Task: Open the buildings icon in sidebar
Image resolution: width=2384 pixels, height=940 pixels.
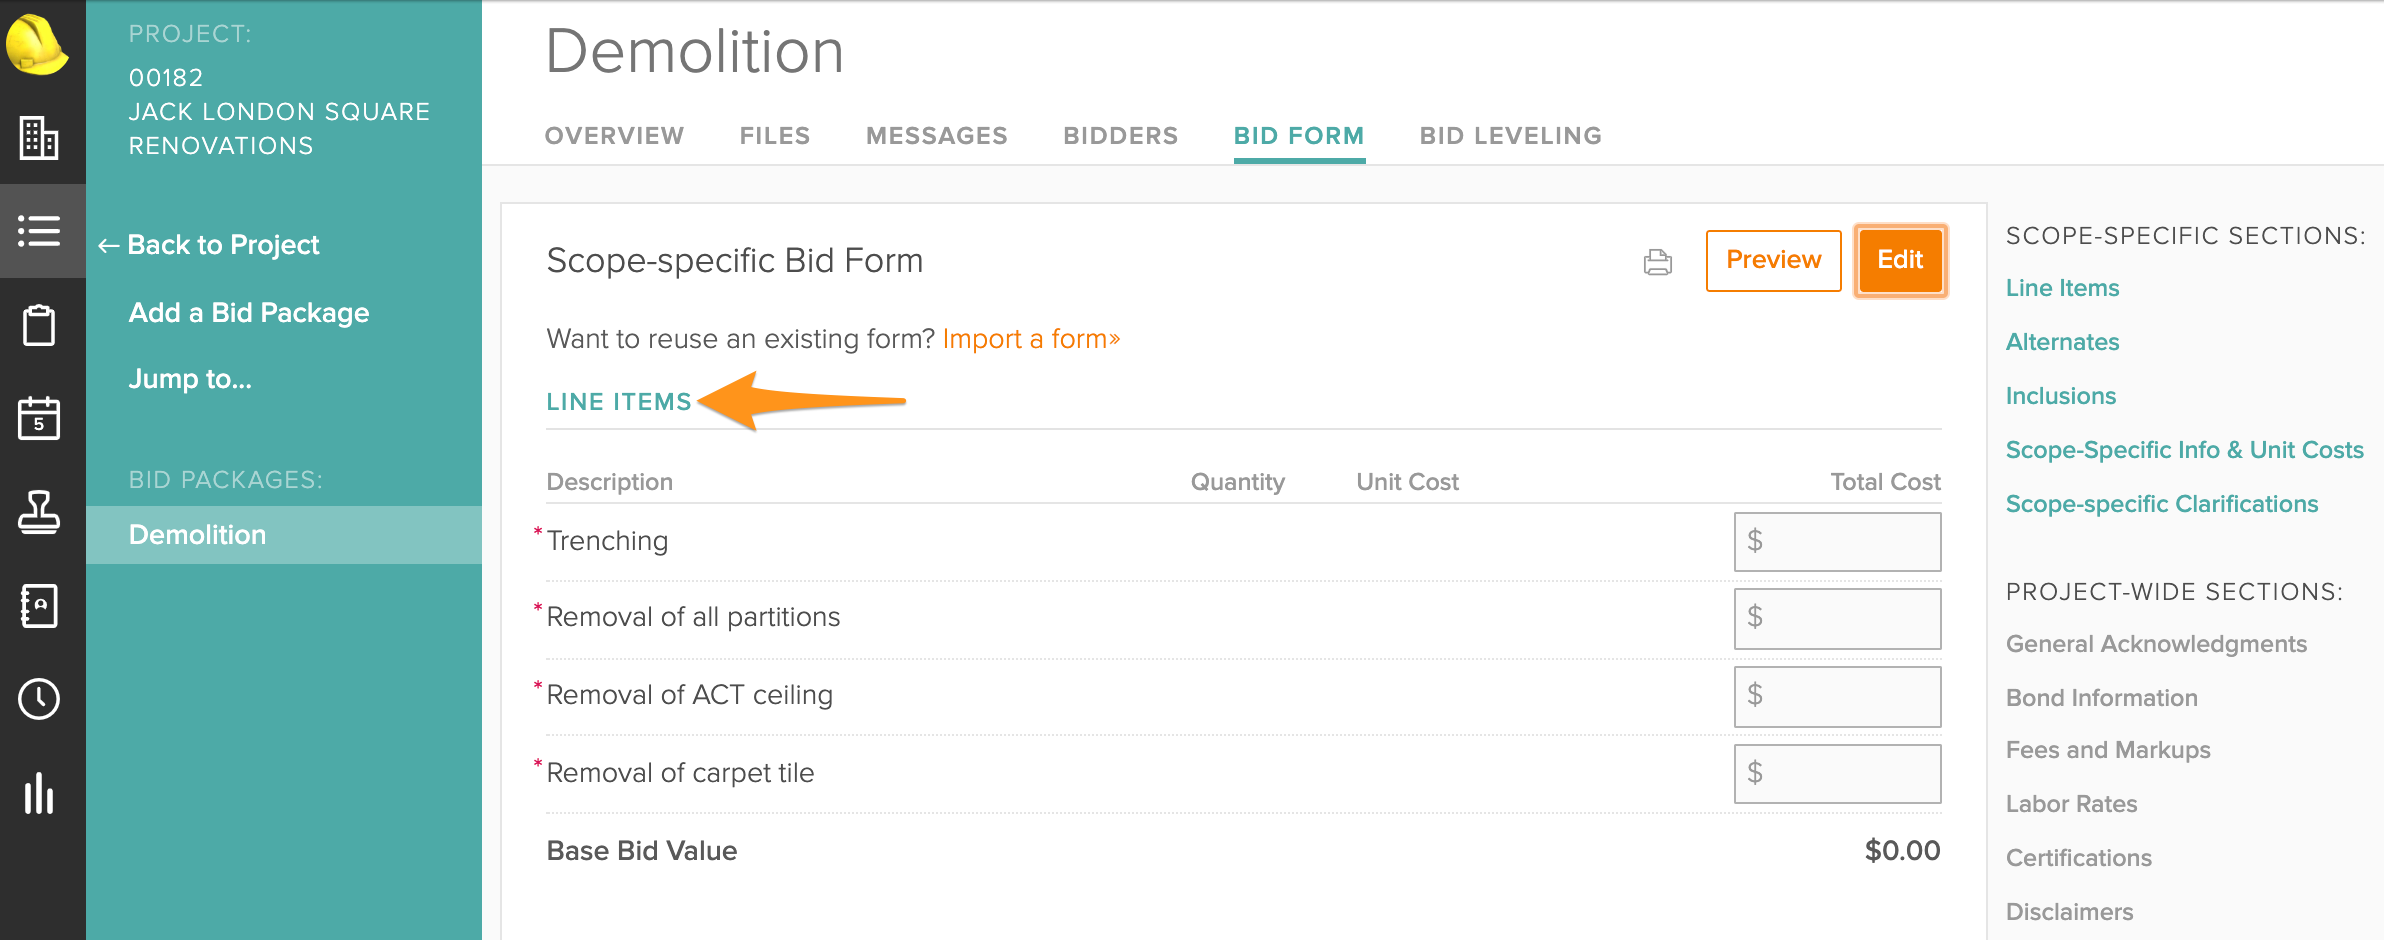Action: 39,137
